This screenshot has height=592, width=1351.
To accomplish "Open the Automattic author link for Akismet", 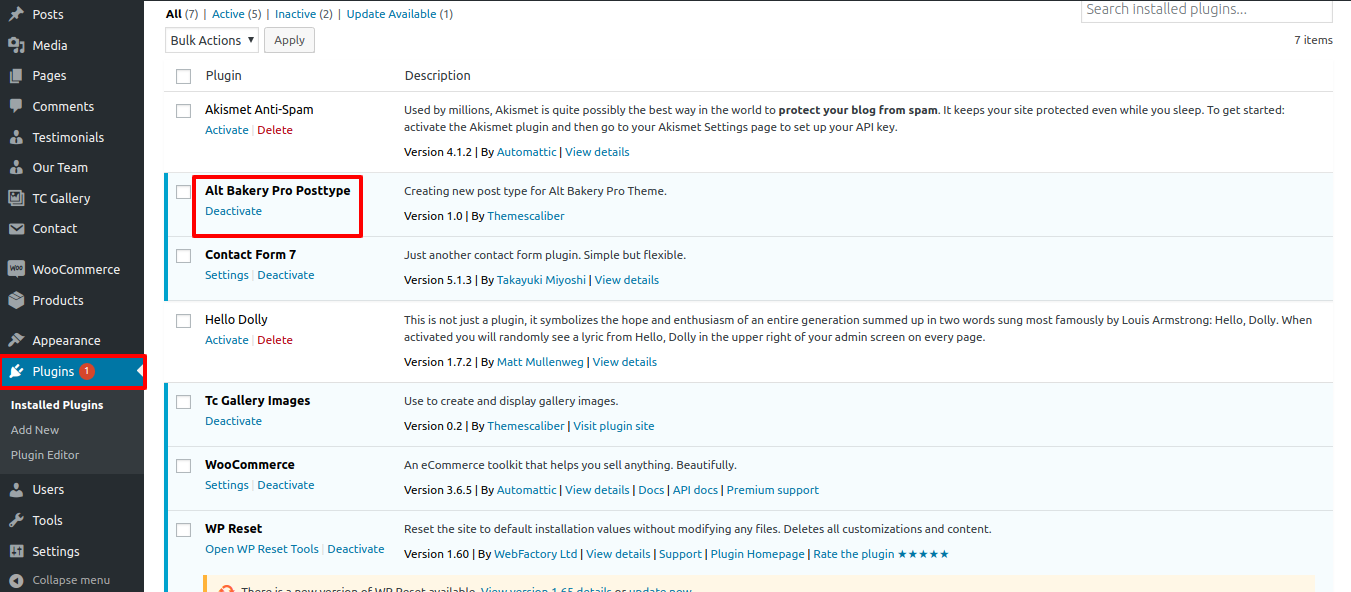I will pos(526,152).
